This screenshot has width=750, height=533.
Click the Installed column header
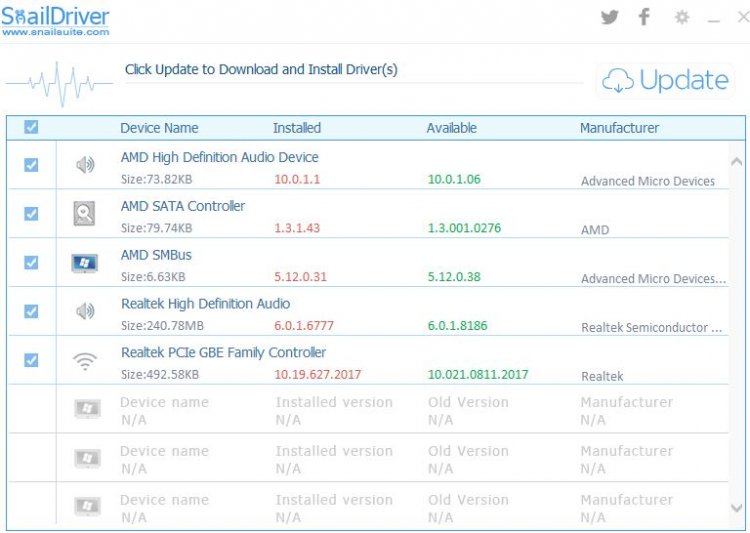pos(297,128)
